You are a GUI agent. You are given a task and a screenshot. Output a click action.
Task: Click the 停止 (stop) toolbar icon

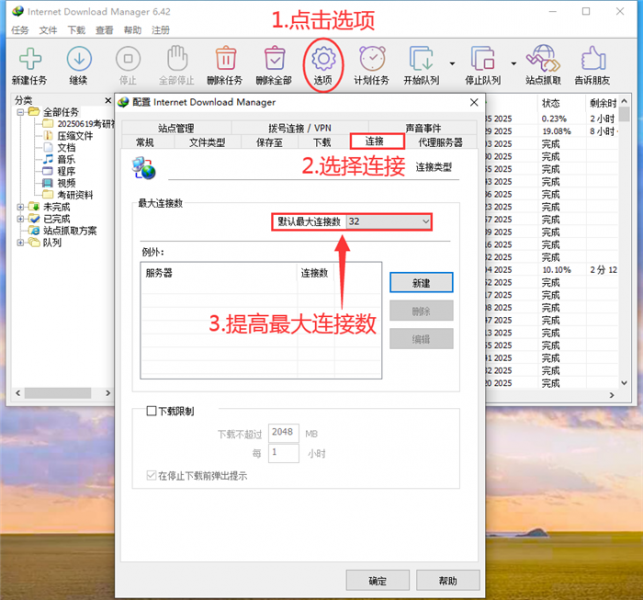click(x=128, y=59)
